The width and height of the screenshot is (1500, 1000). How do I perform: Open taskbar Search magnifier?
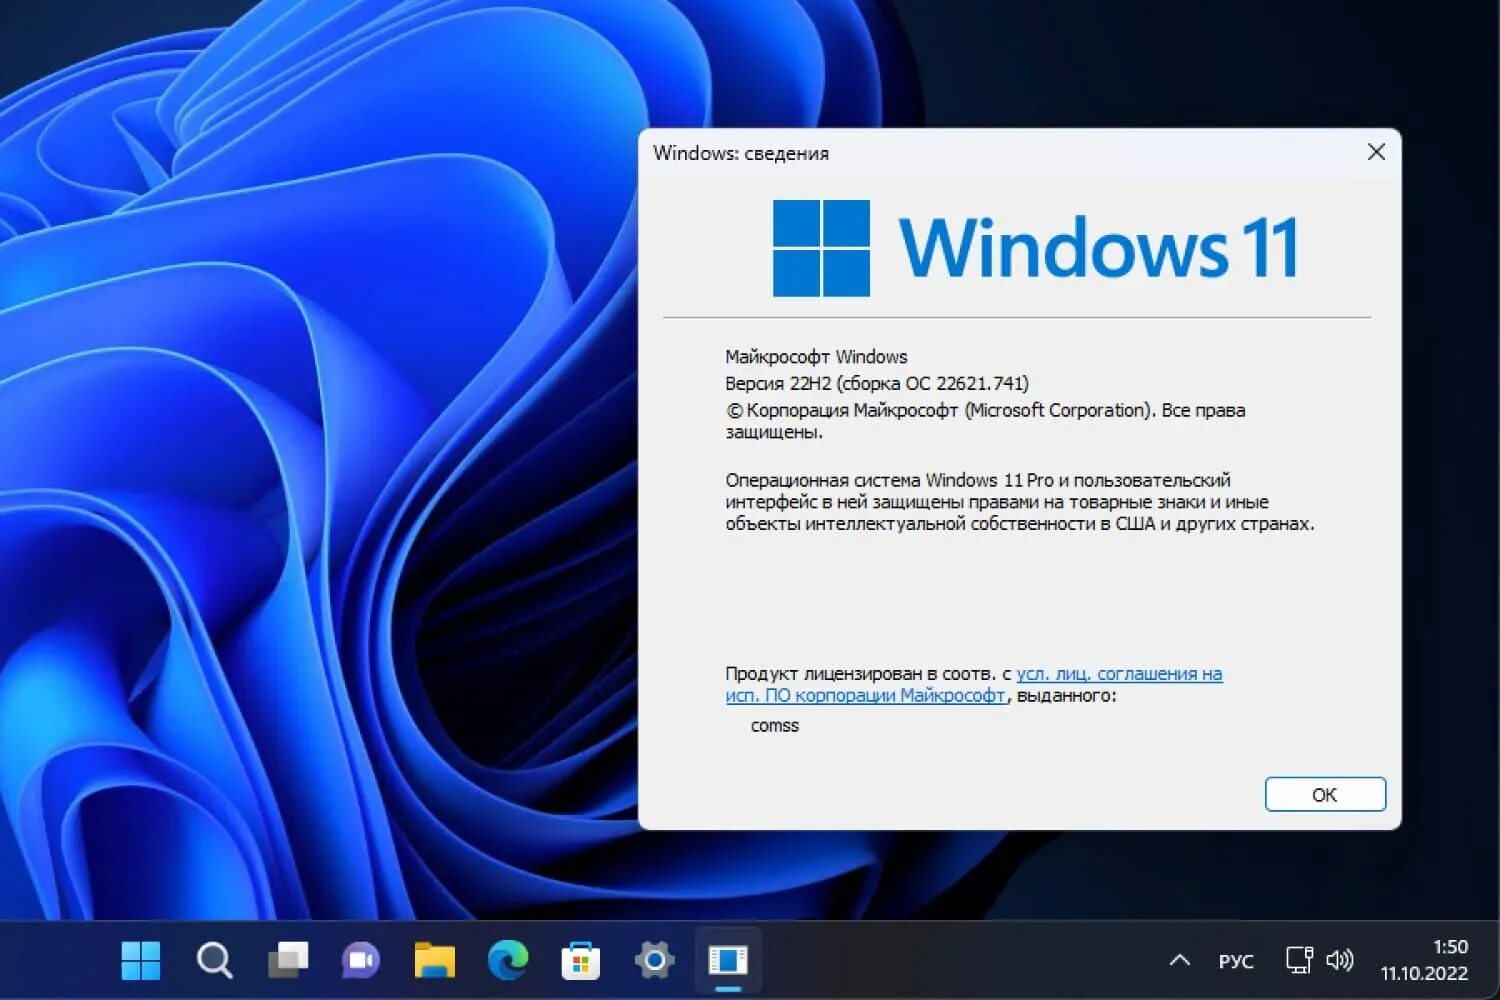pos(214,961)
